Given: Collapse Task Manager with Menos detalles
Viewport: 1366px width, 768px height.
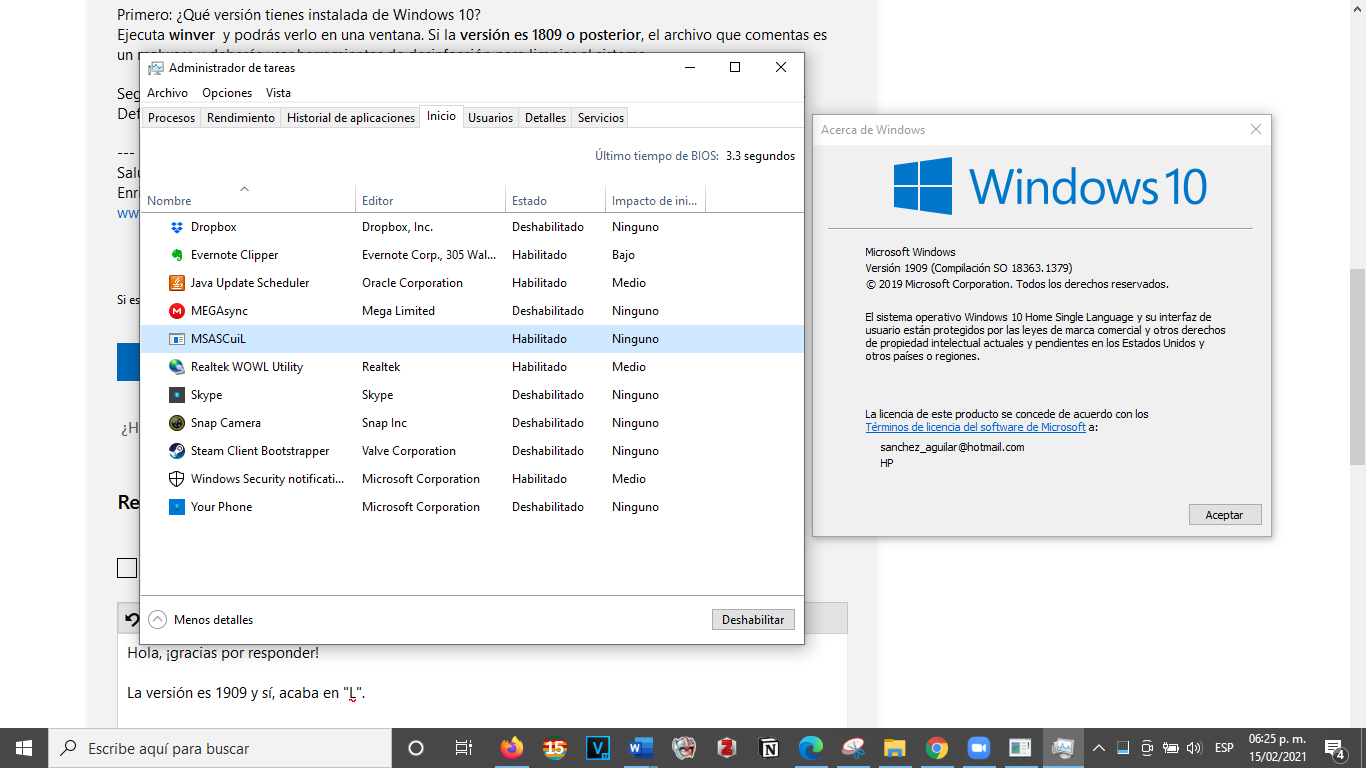Looking at the screenshot, I should (x=201, y=620).
